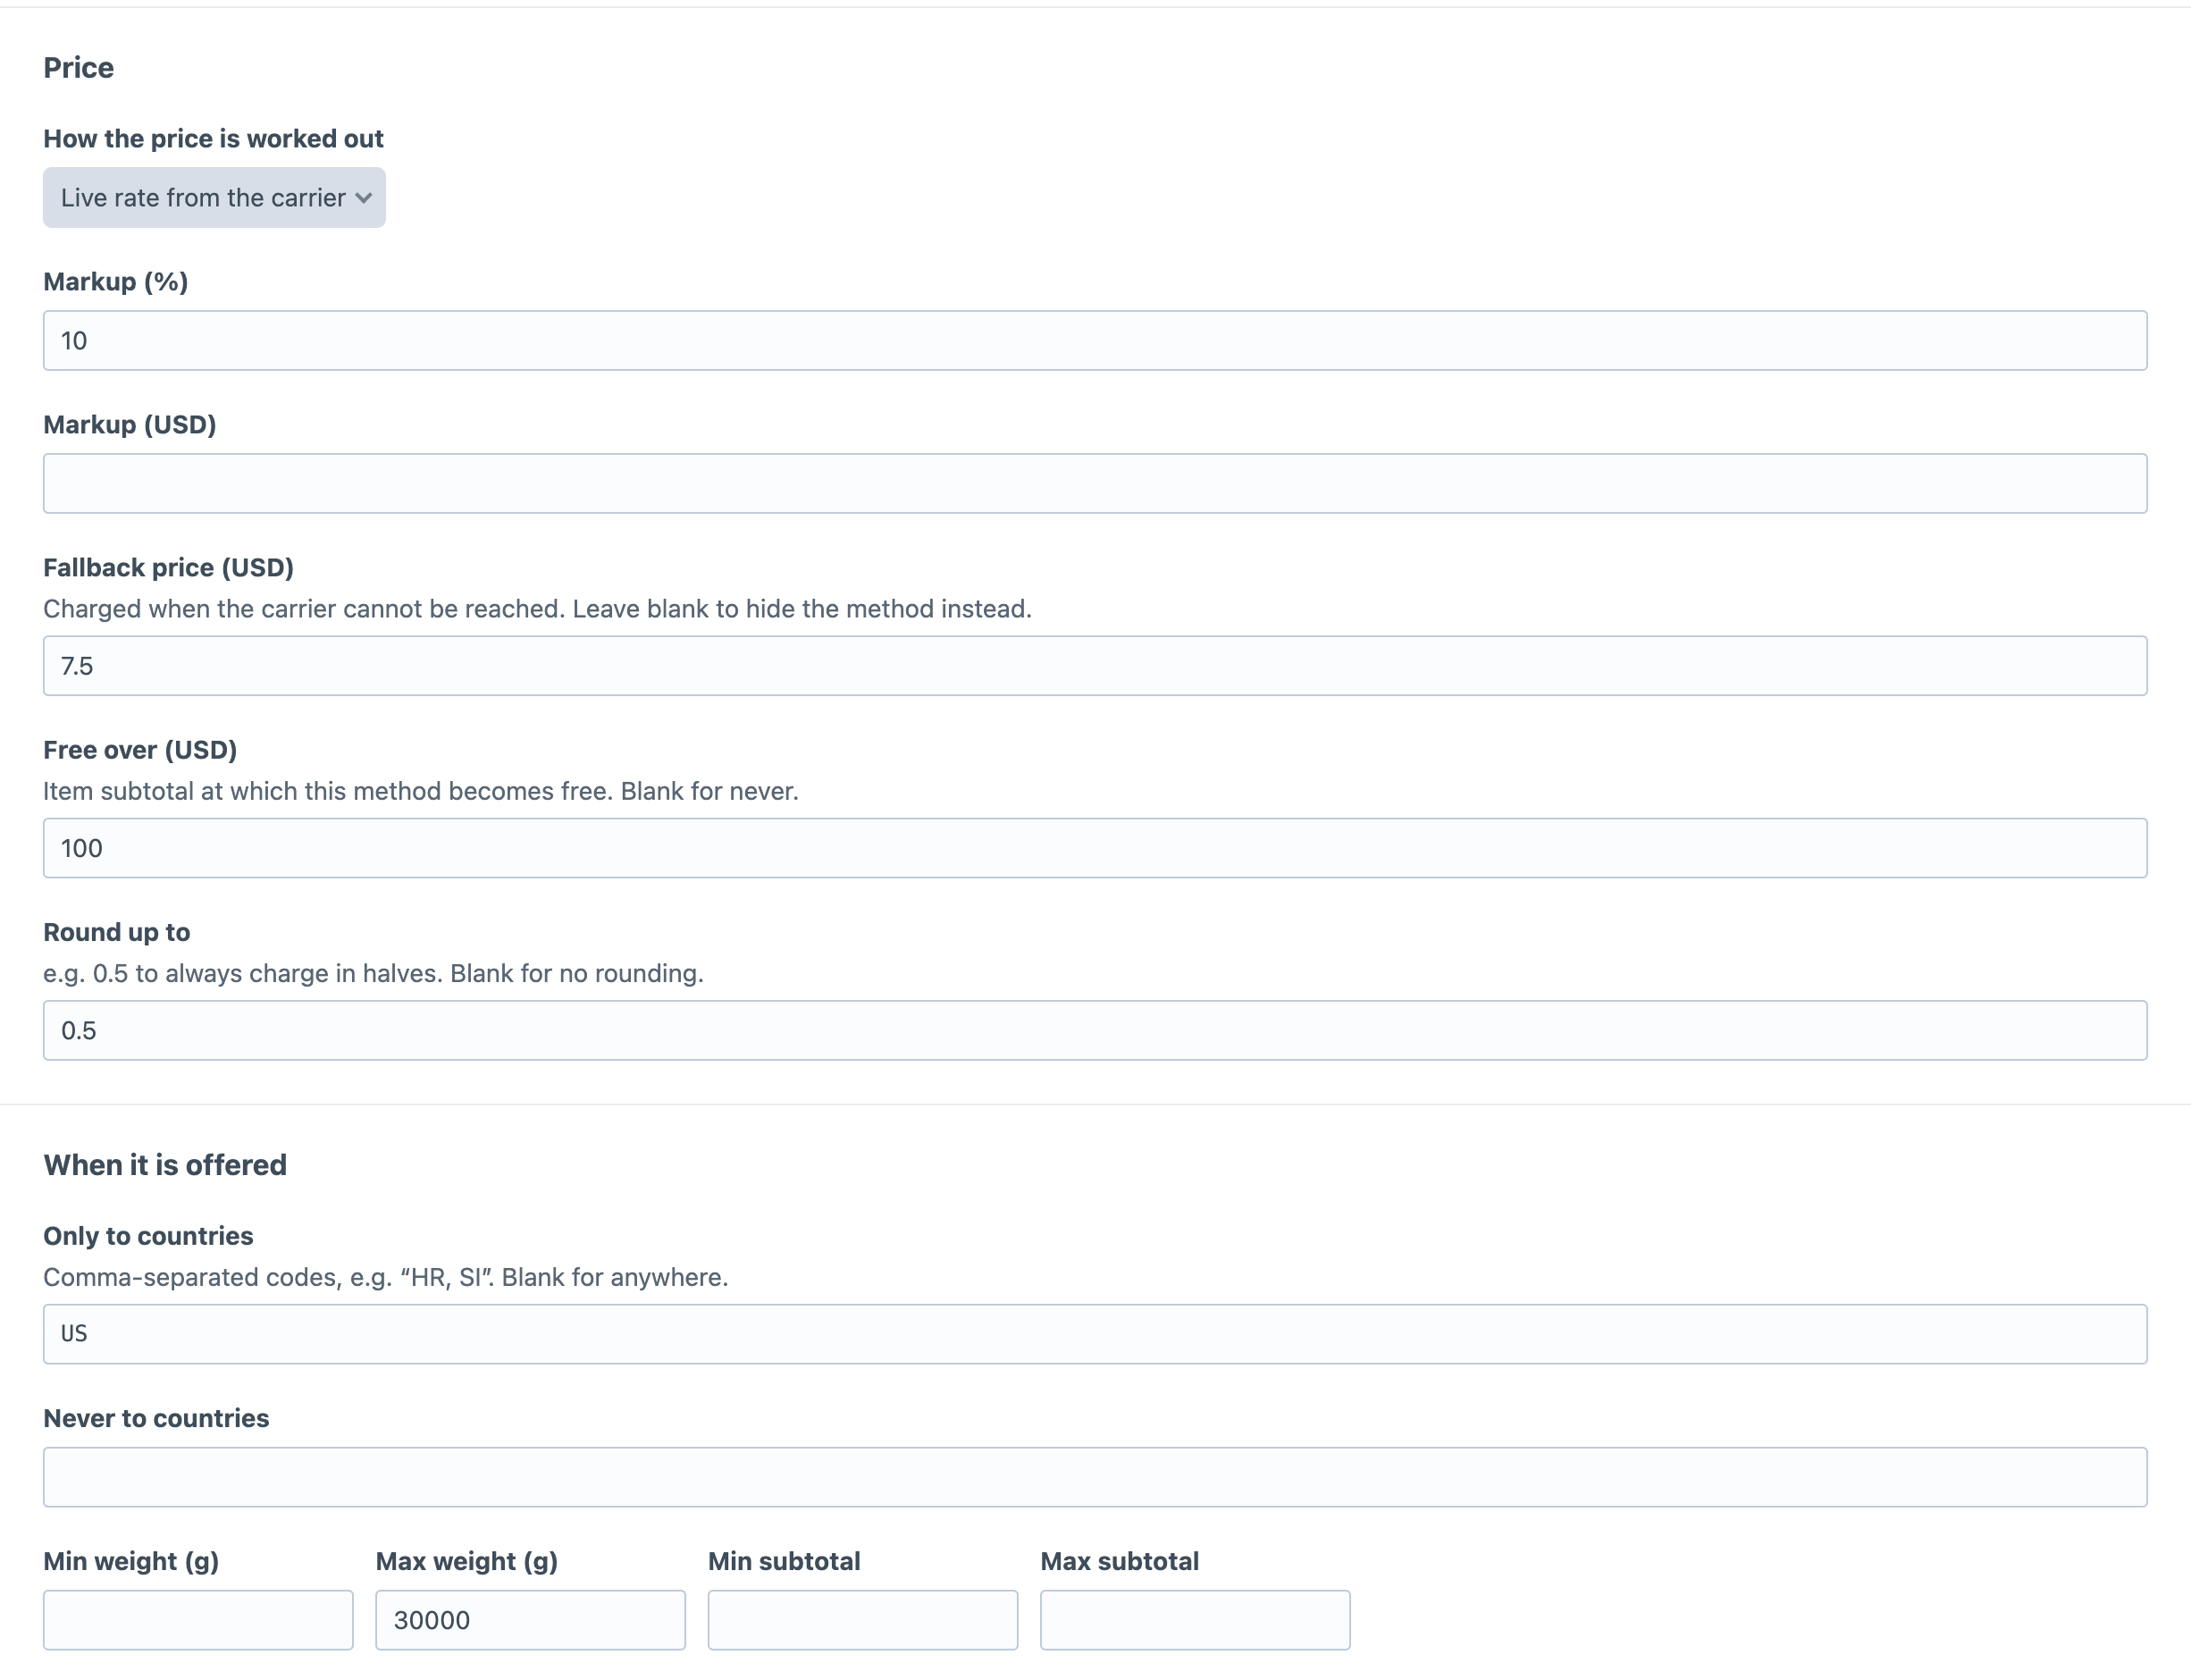Click the 'Round up to' label
2191x1680 pixels.
[x=116, y=932]
